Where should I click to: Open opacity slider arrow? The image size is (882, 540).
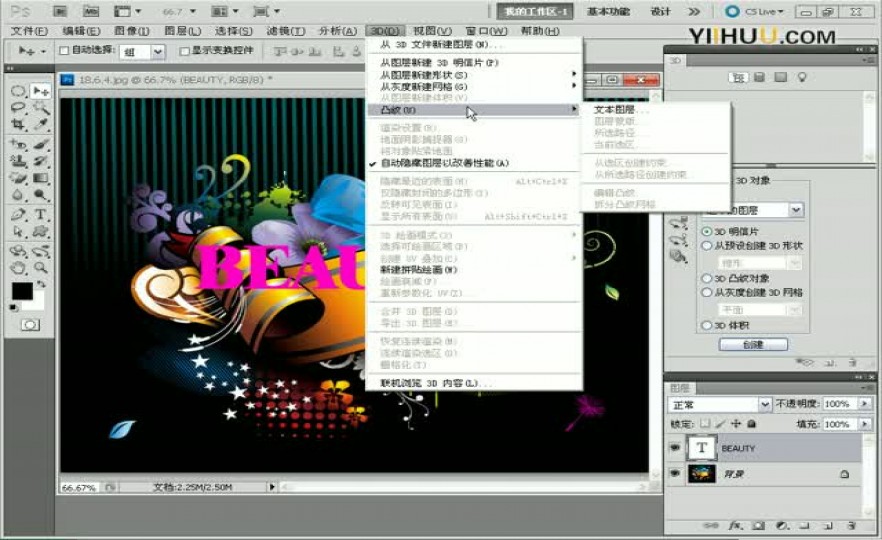pos(865,404)
